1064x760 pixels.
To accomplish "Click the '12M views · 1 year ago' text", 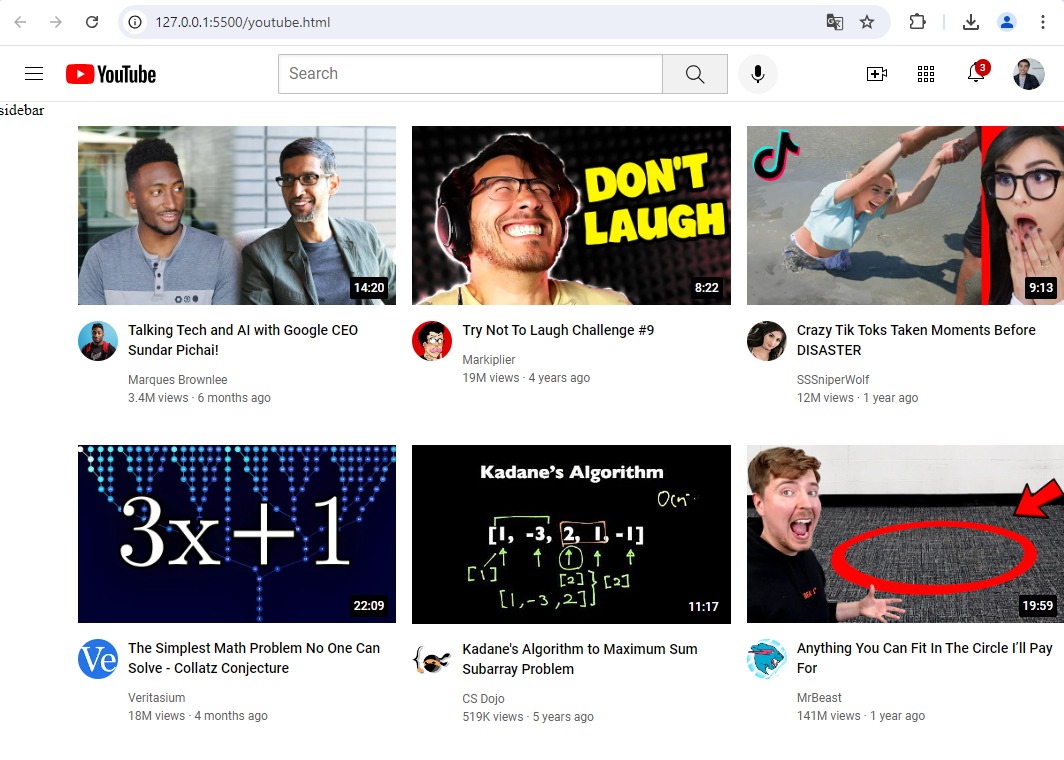I will point(858,398).
